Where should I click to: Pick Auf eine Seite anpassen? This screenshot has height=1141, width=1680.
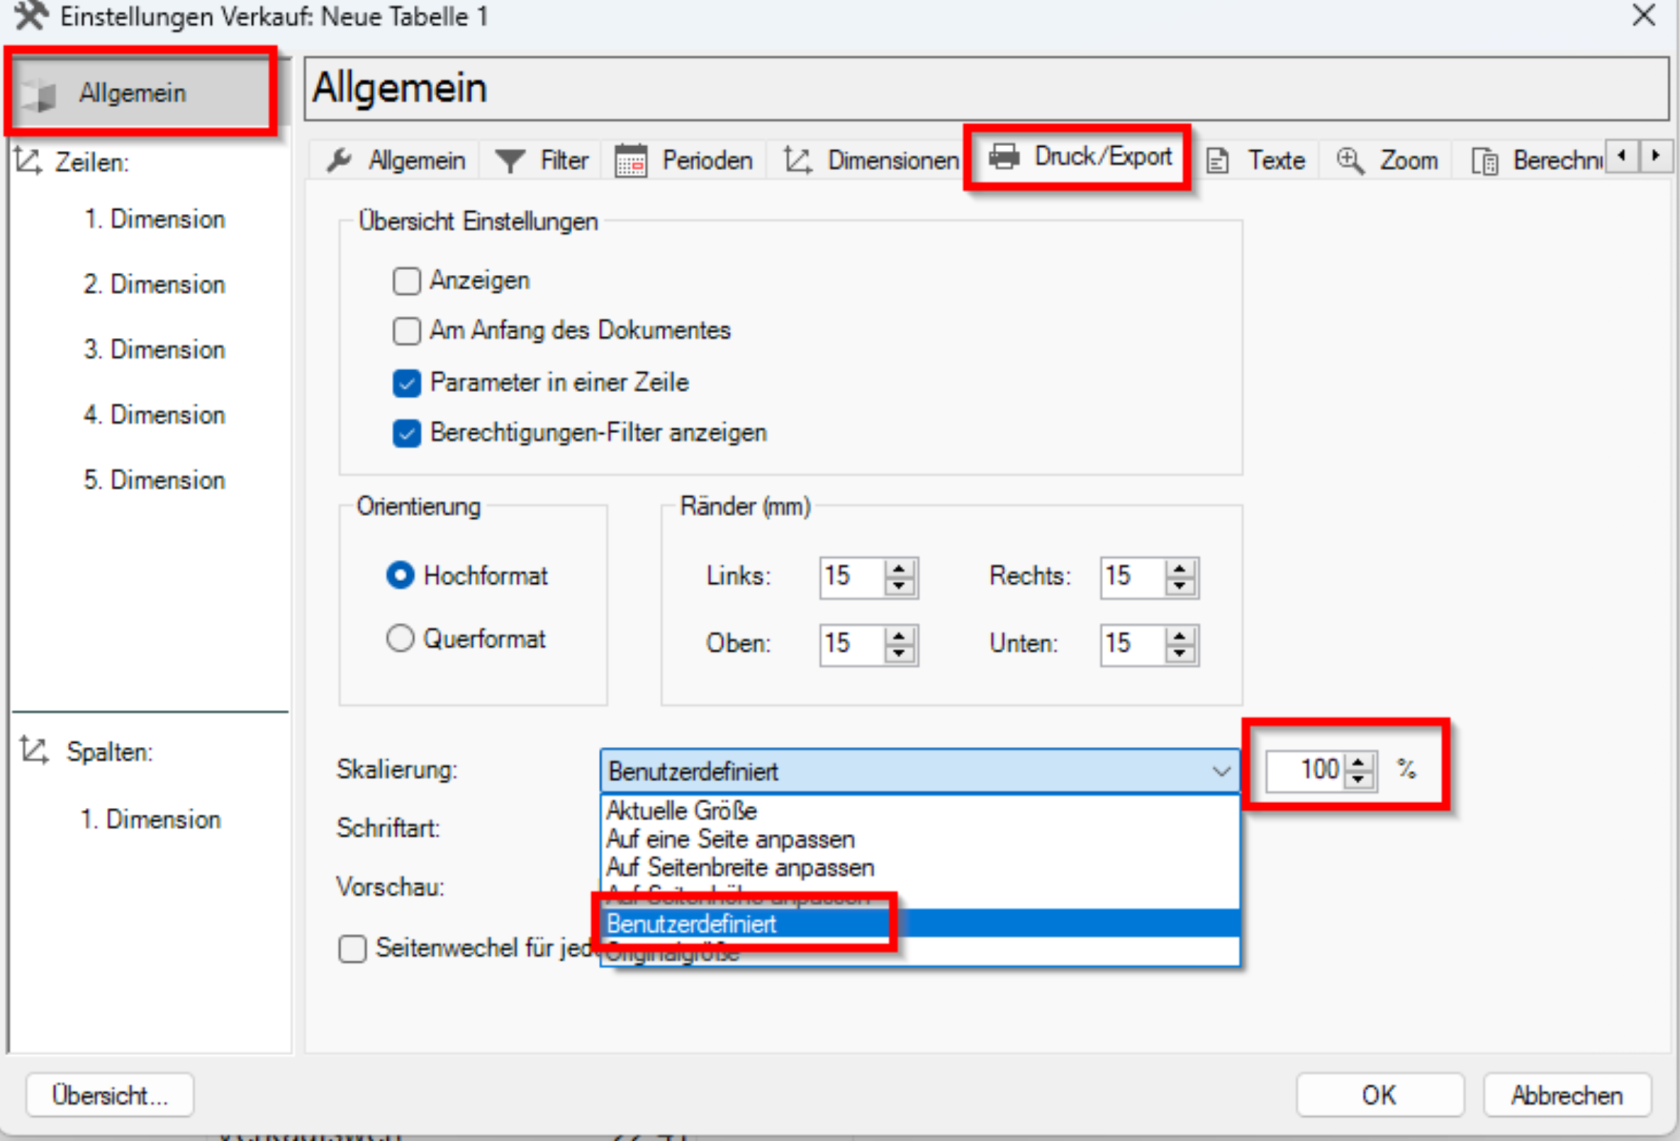click(x=919, y=839)
